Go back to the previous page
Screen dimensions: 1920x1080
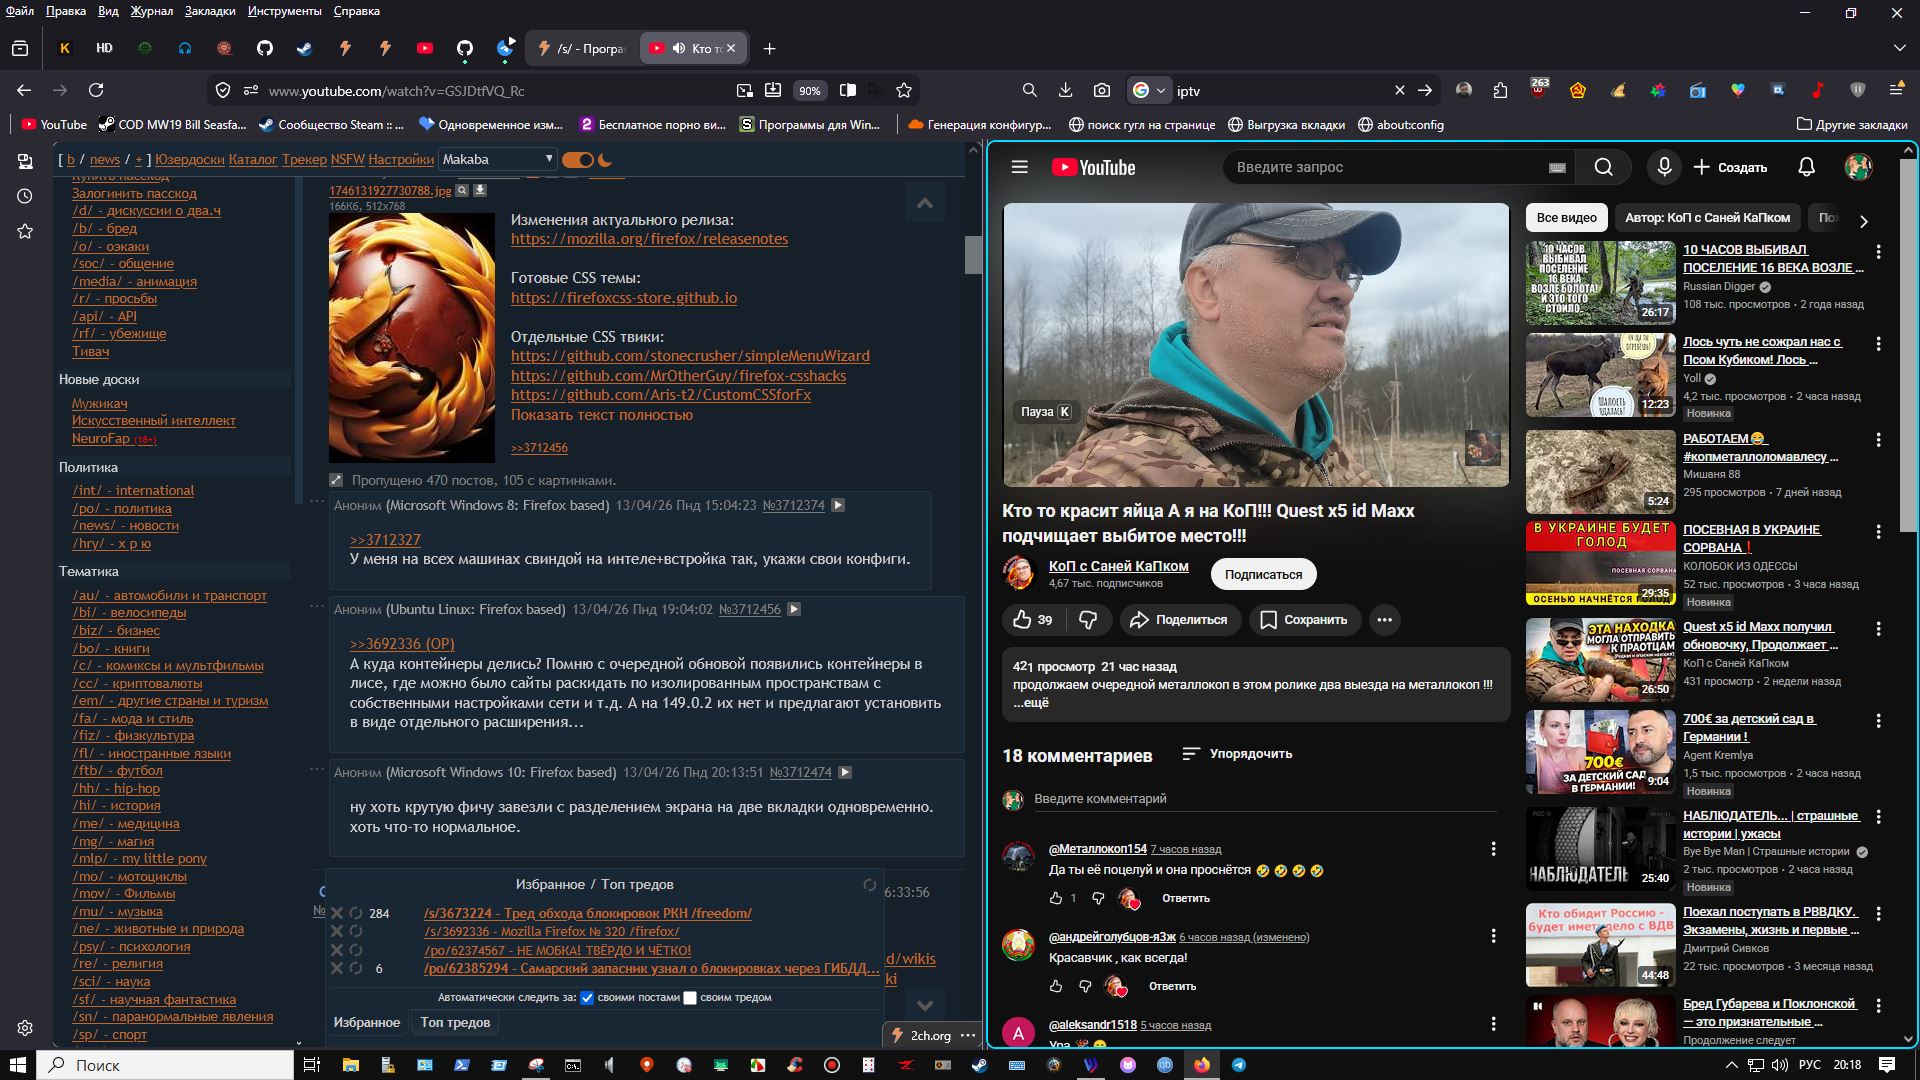coord(24,90)
